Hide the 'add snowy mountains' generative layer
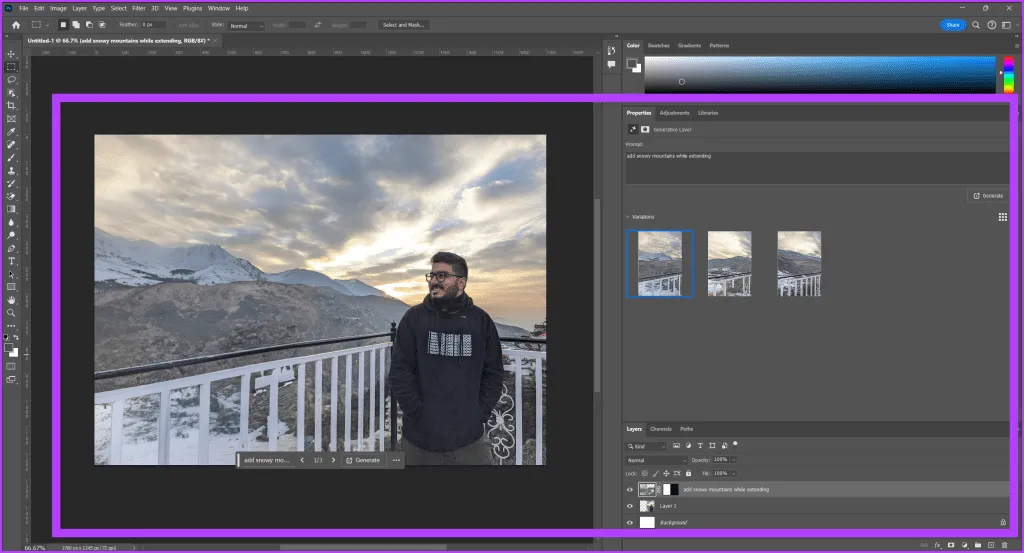Viewport: 1024px width, 553px height. click(x=630, y=489)
